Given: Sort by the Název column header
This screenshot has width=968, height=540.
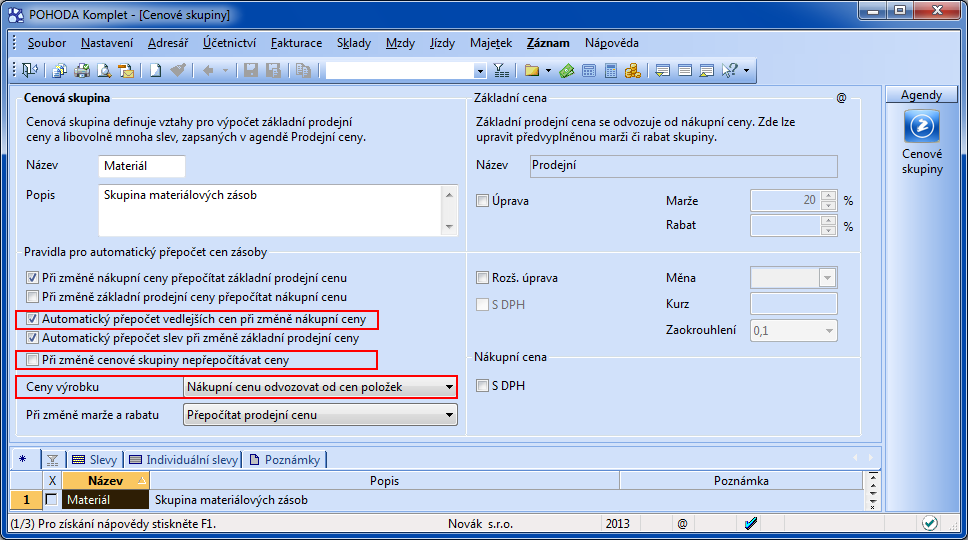Looking at the screenshot, I should 106,481.
